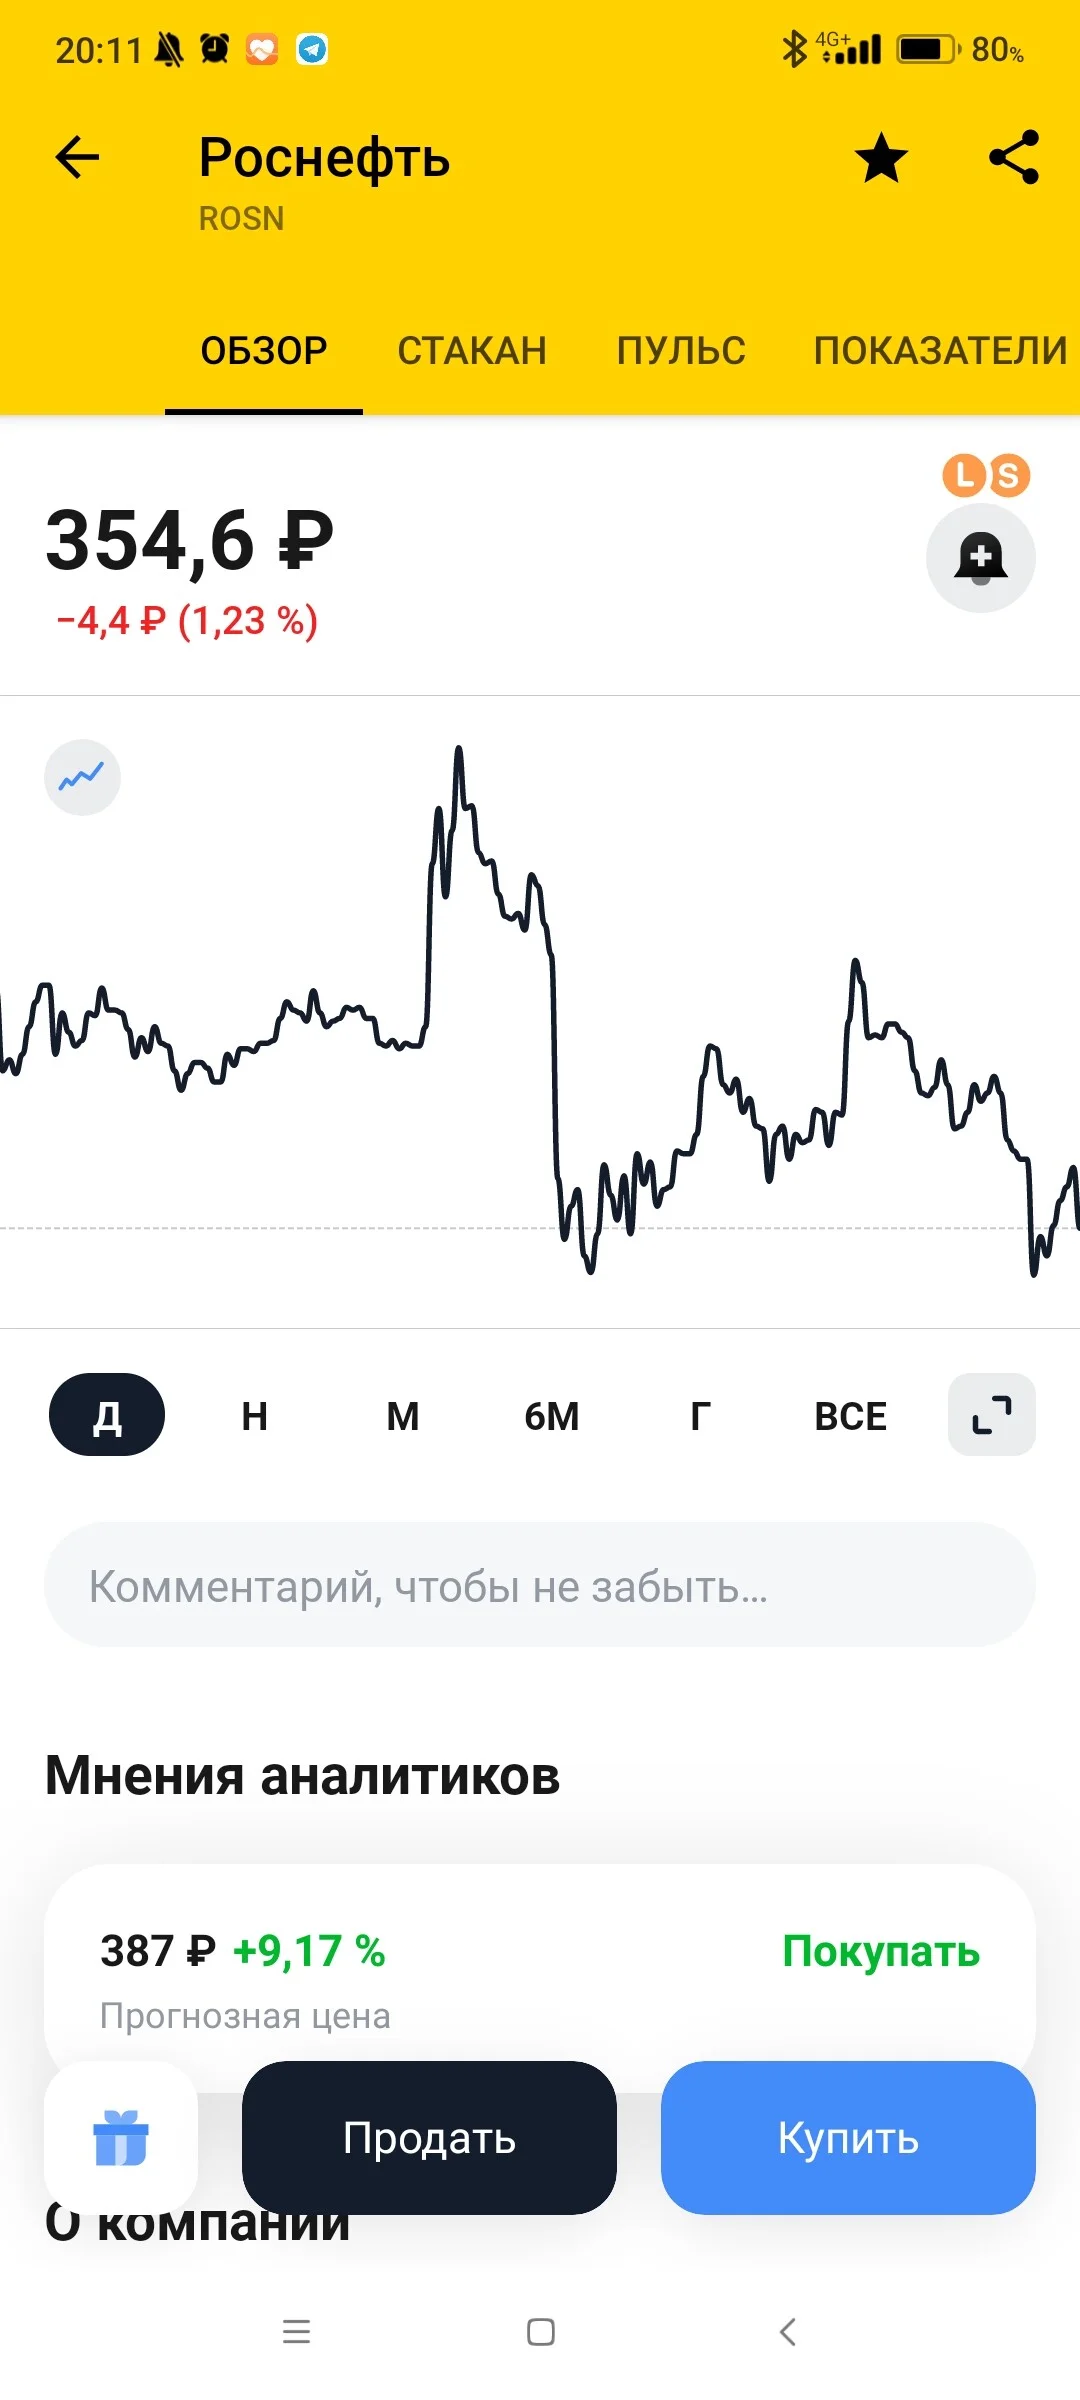The image size is (1080, 2400).
Task: Open the ПОКАЗАТЕЛИ tab
Action: pyautogui.click(x=941, y=351)
